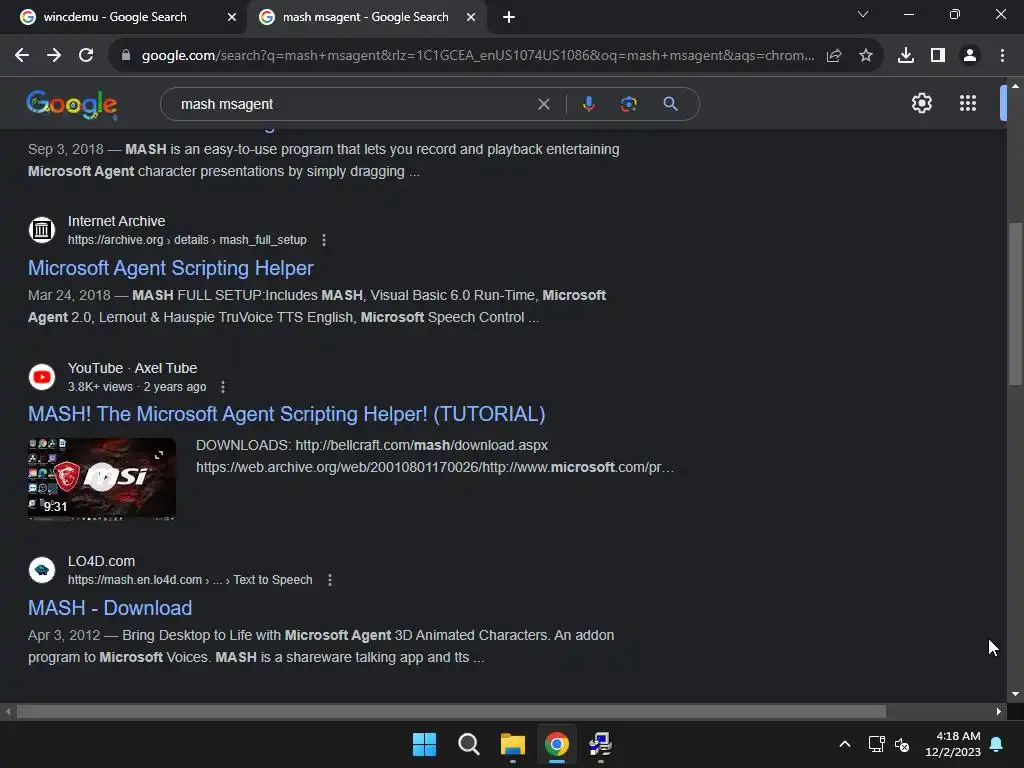Open new browser tab
This screenshot has width=1024, height=768.
(x=509, y=18)
